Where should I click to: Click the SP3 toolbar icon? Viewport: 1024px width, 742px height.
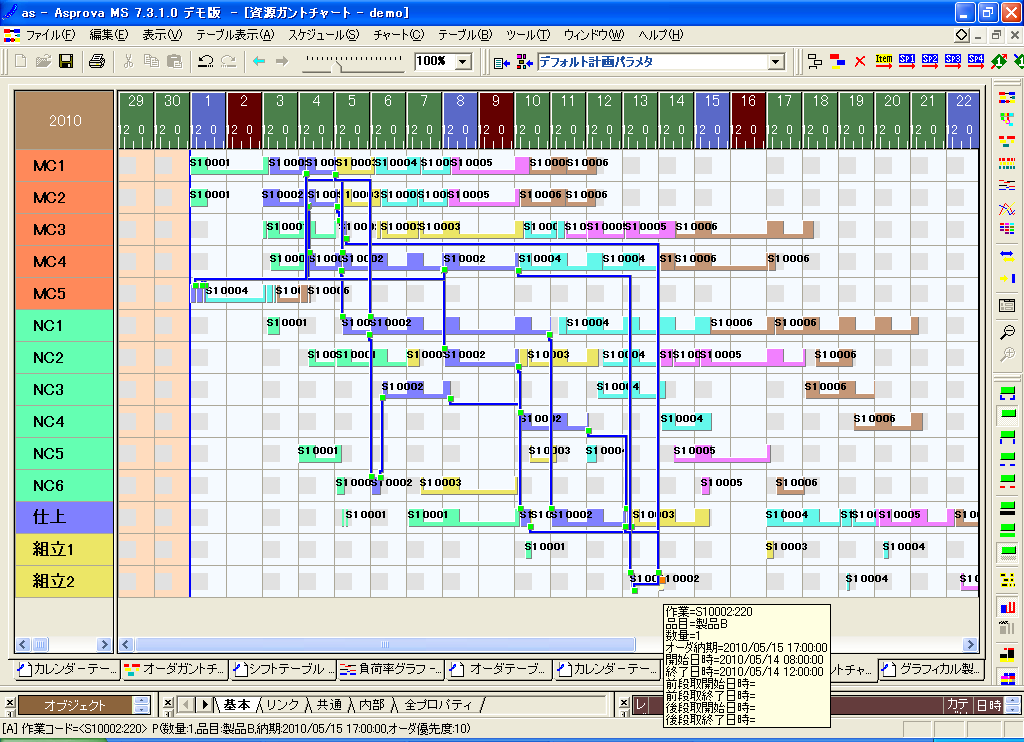953,61
